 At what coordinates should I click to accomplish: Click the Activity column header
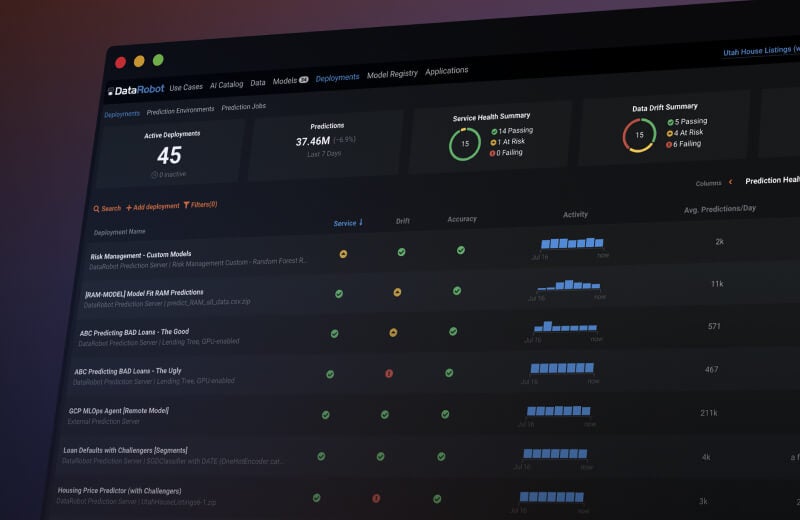(575, 215)
